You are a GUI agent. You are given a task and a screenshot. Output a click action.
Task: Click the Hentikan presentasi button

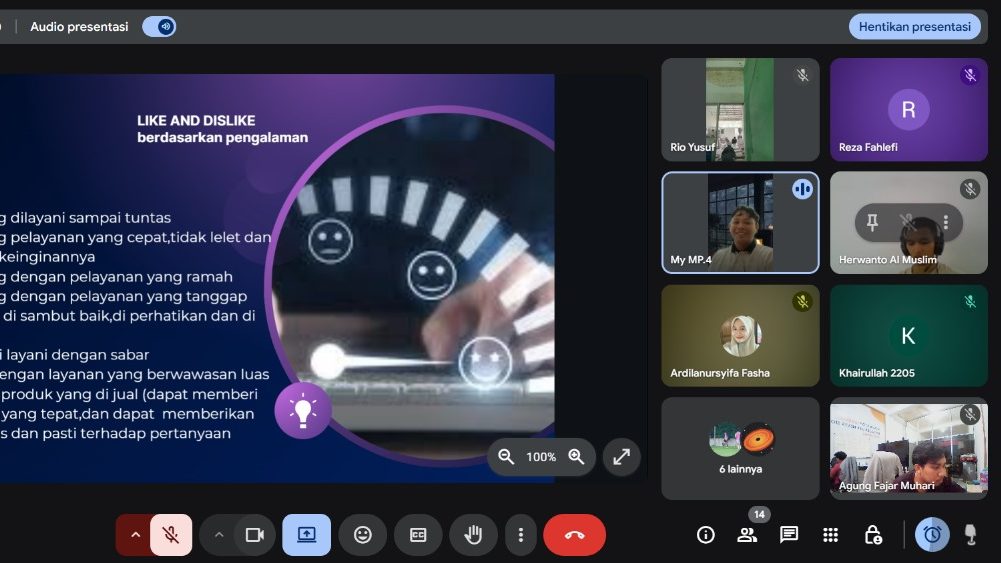[914, 27]
